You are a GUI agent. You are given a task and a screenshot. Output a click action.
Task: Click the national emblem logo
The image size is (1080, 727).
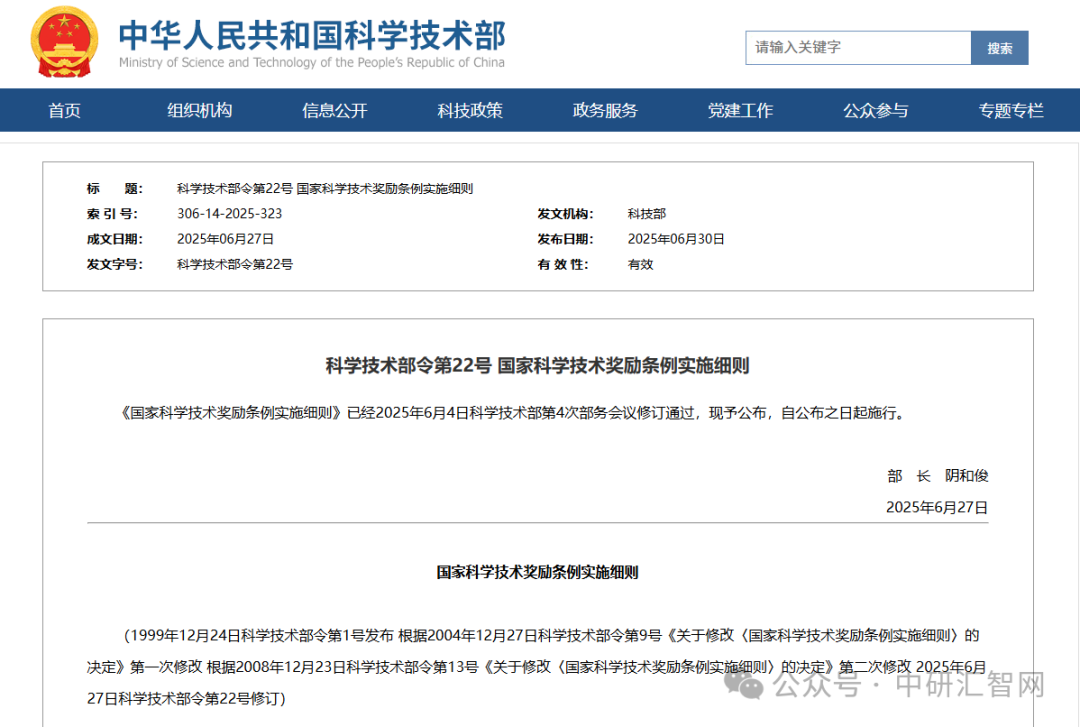pos(64,43)
